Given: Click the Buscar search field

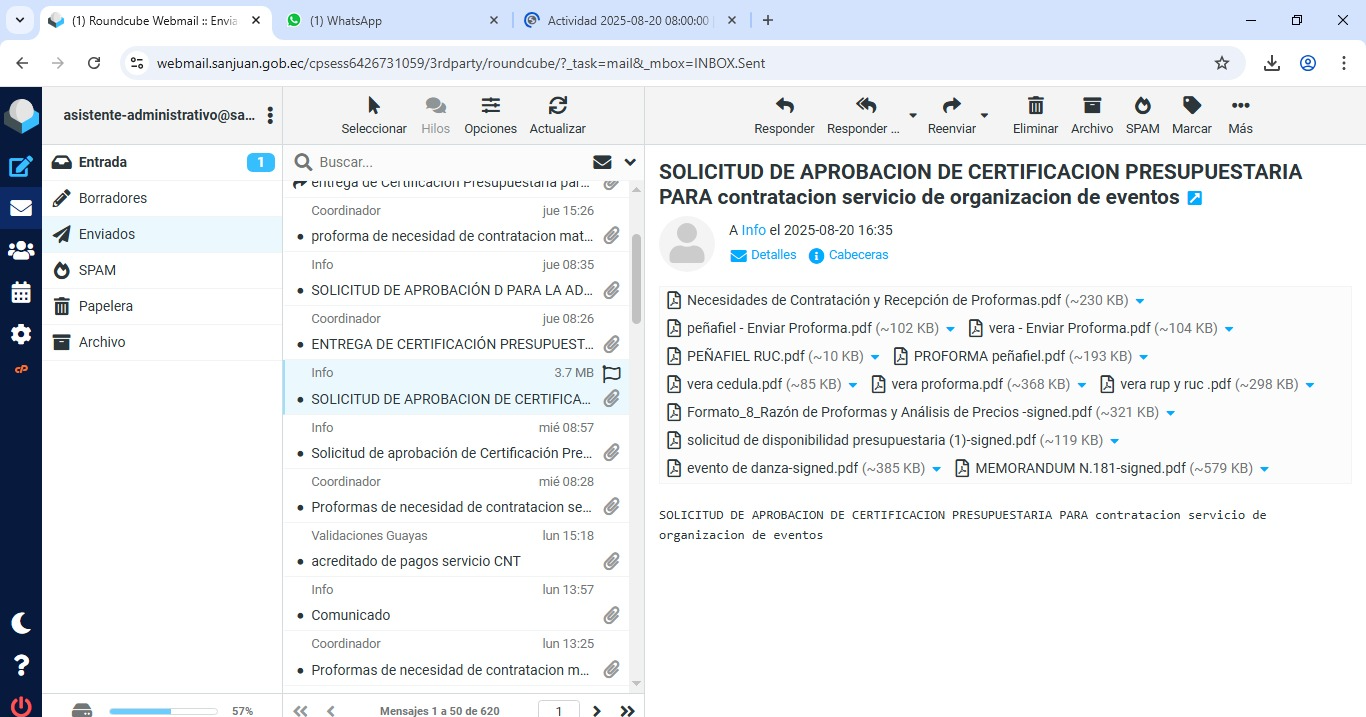Looking at the screenshot, I should point(450,162).
